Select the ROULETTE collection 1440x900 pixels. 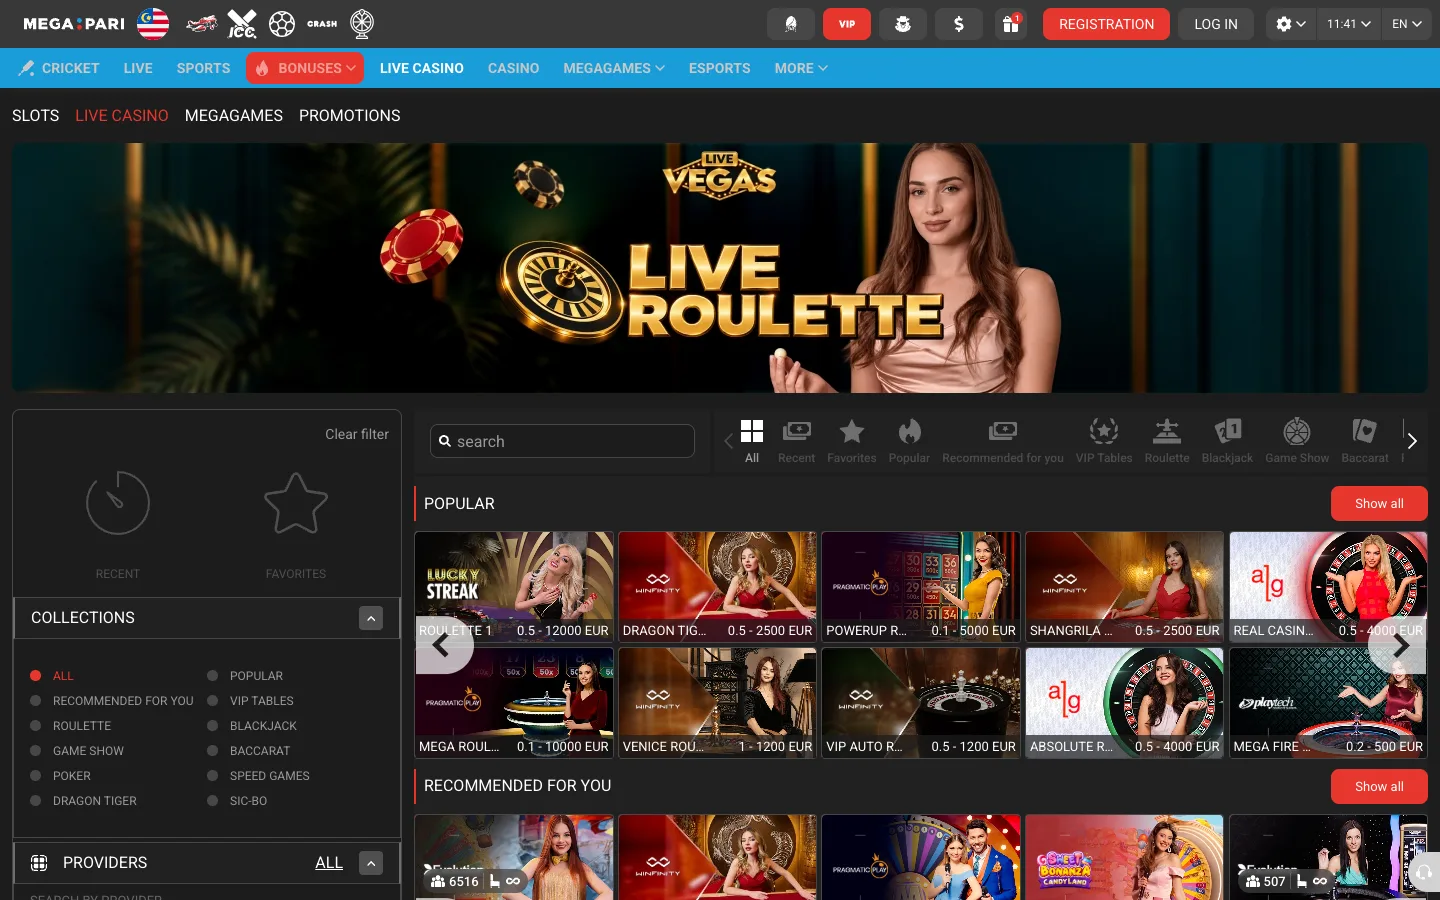pos(70,726)
